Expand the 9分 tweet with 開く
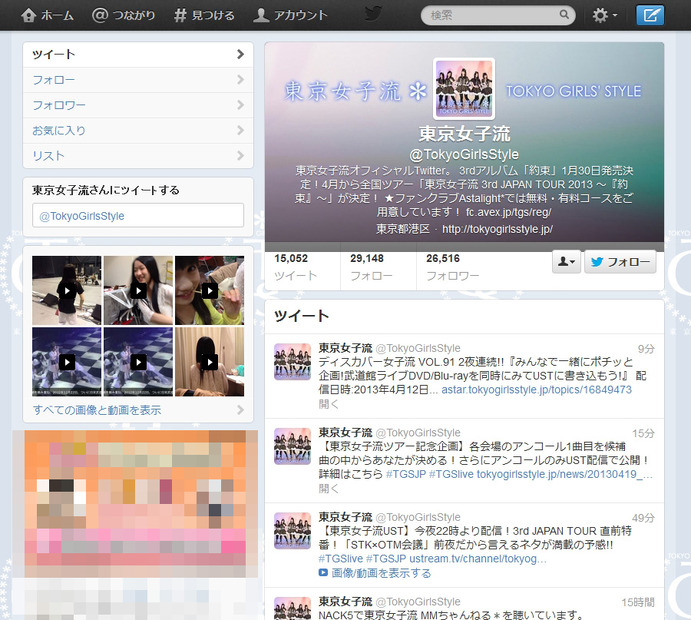Viewport: 691px width, 620px height. click(x=328, y=404)
